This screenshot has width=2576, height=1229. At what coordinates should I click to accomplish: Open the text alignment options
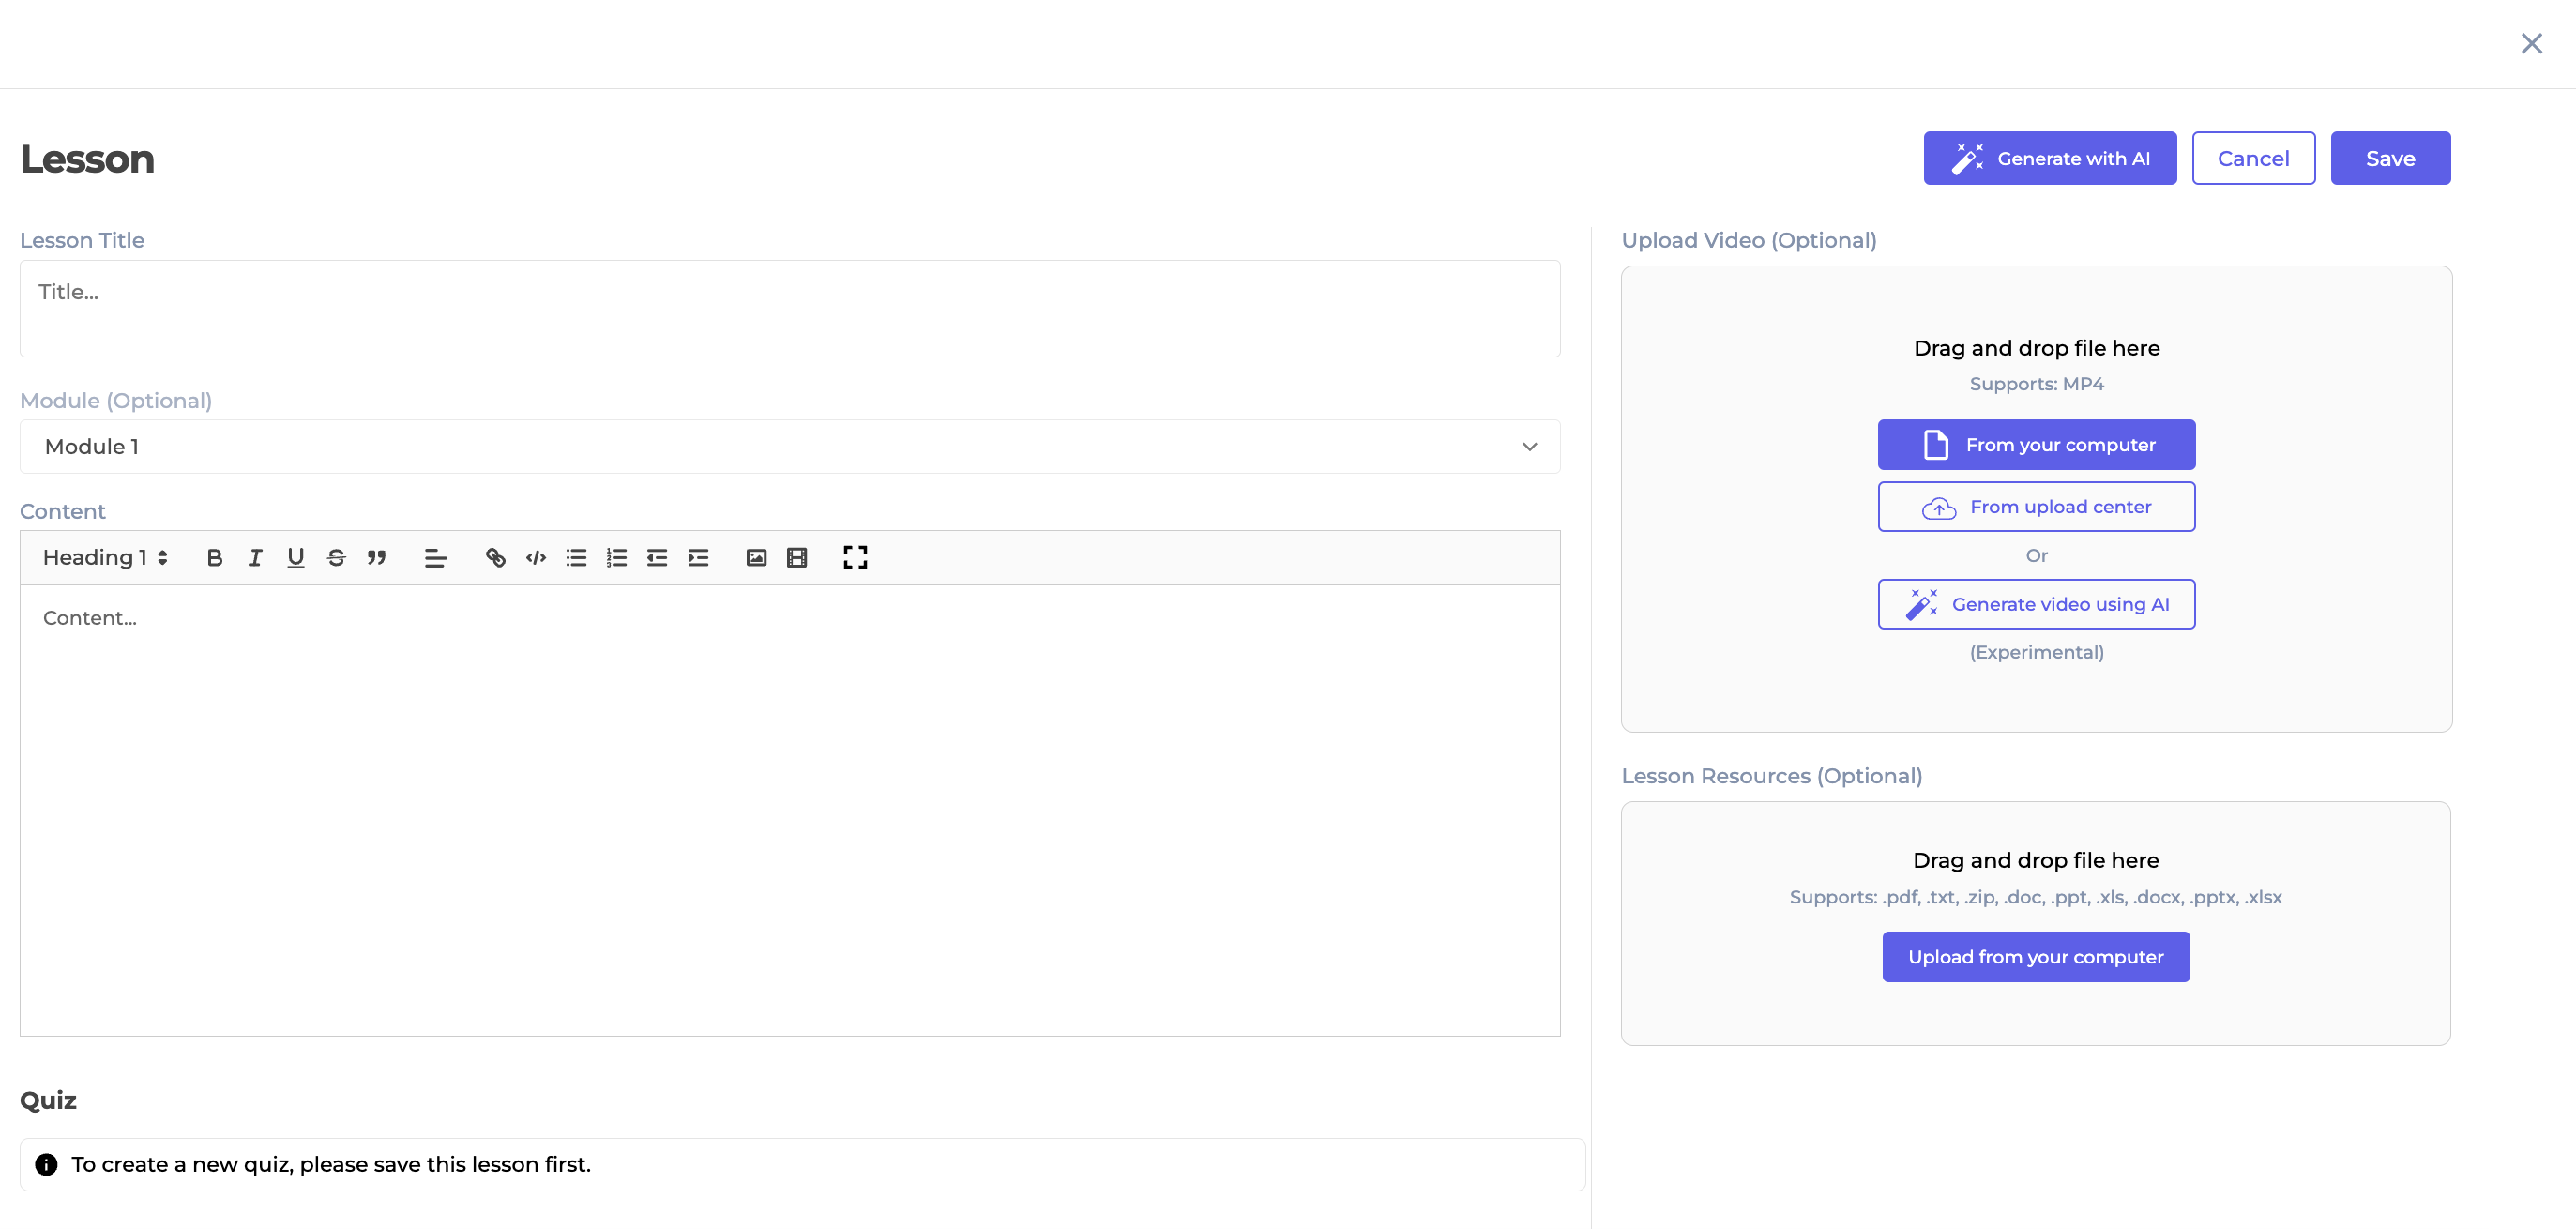[435, 558]
